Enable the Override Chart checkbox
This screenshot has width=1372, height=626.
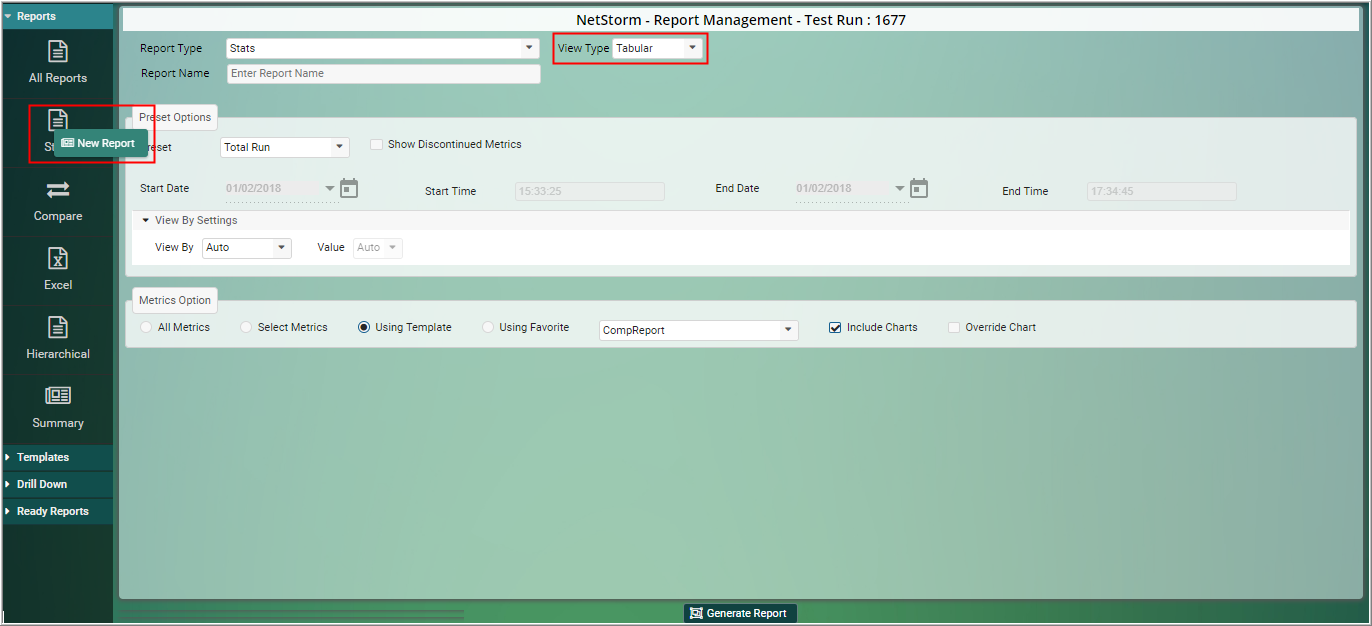(x=954, y=328)
